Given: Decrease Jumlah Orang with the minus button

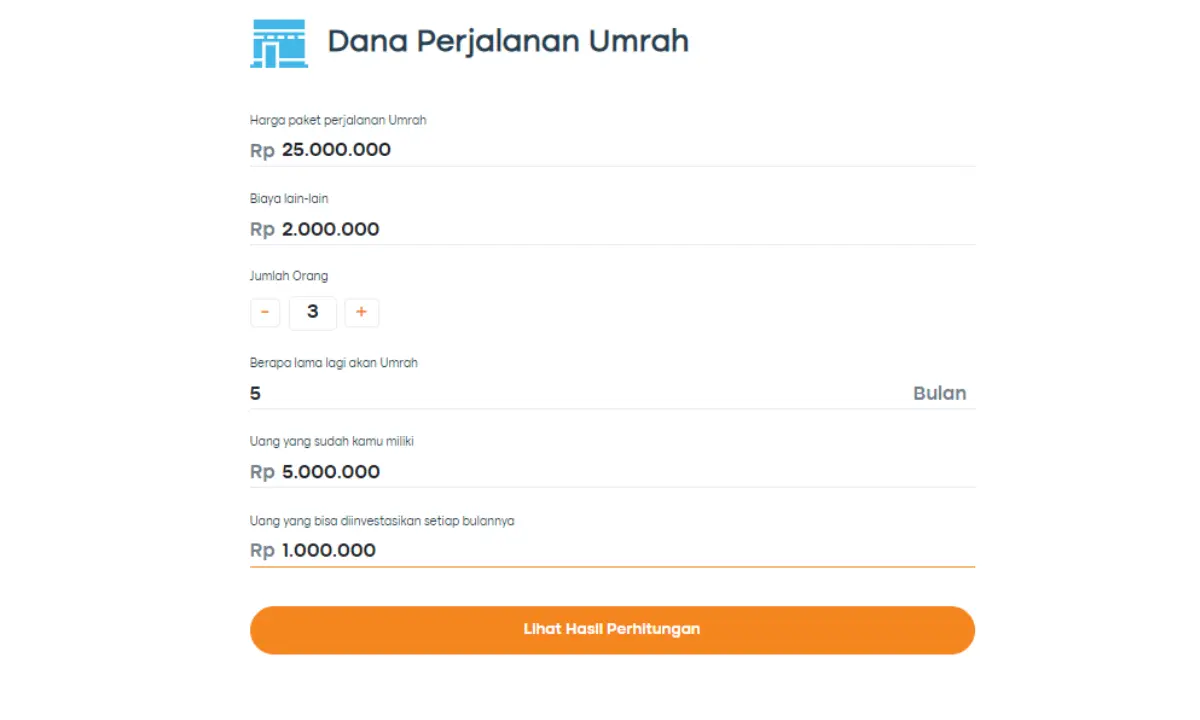Looking at the screenshot, I should tap(265, 312).
